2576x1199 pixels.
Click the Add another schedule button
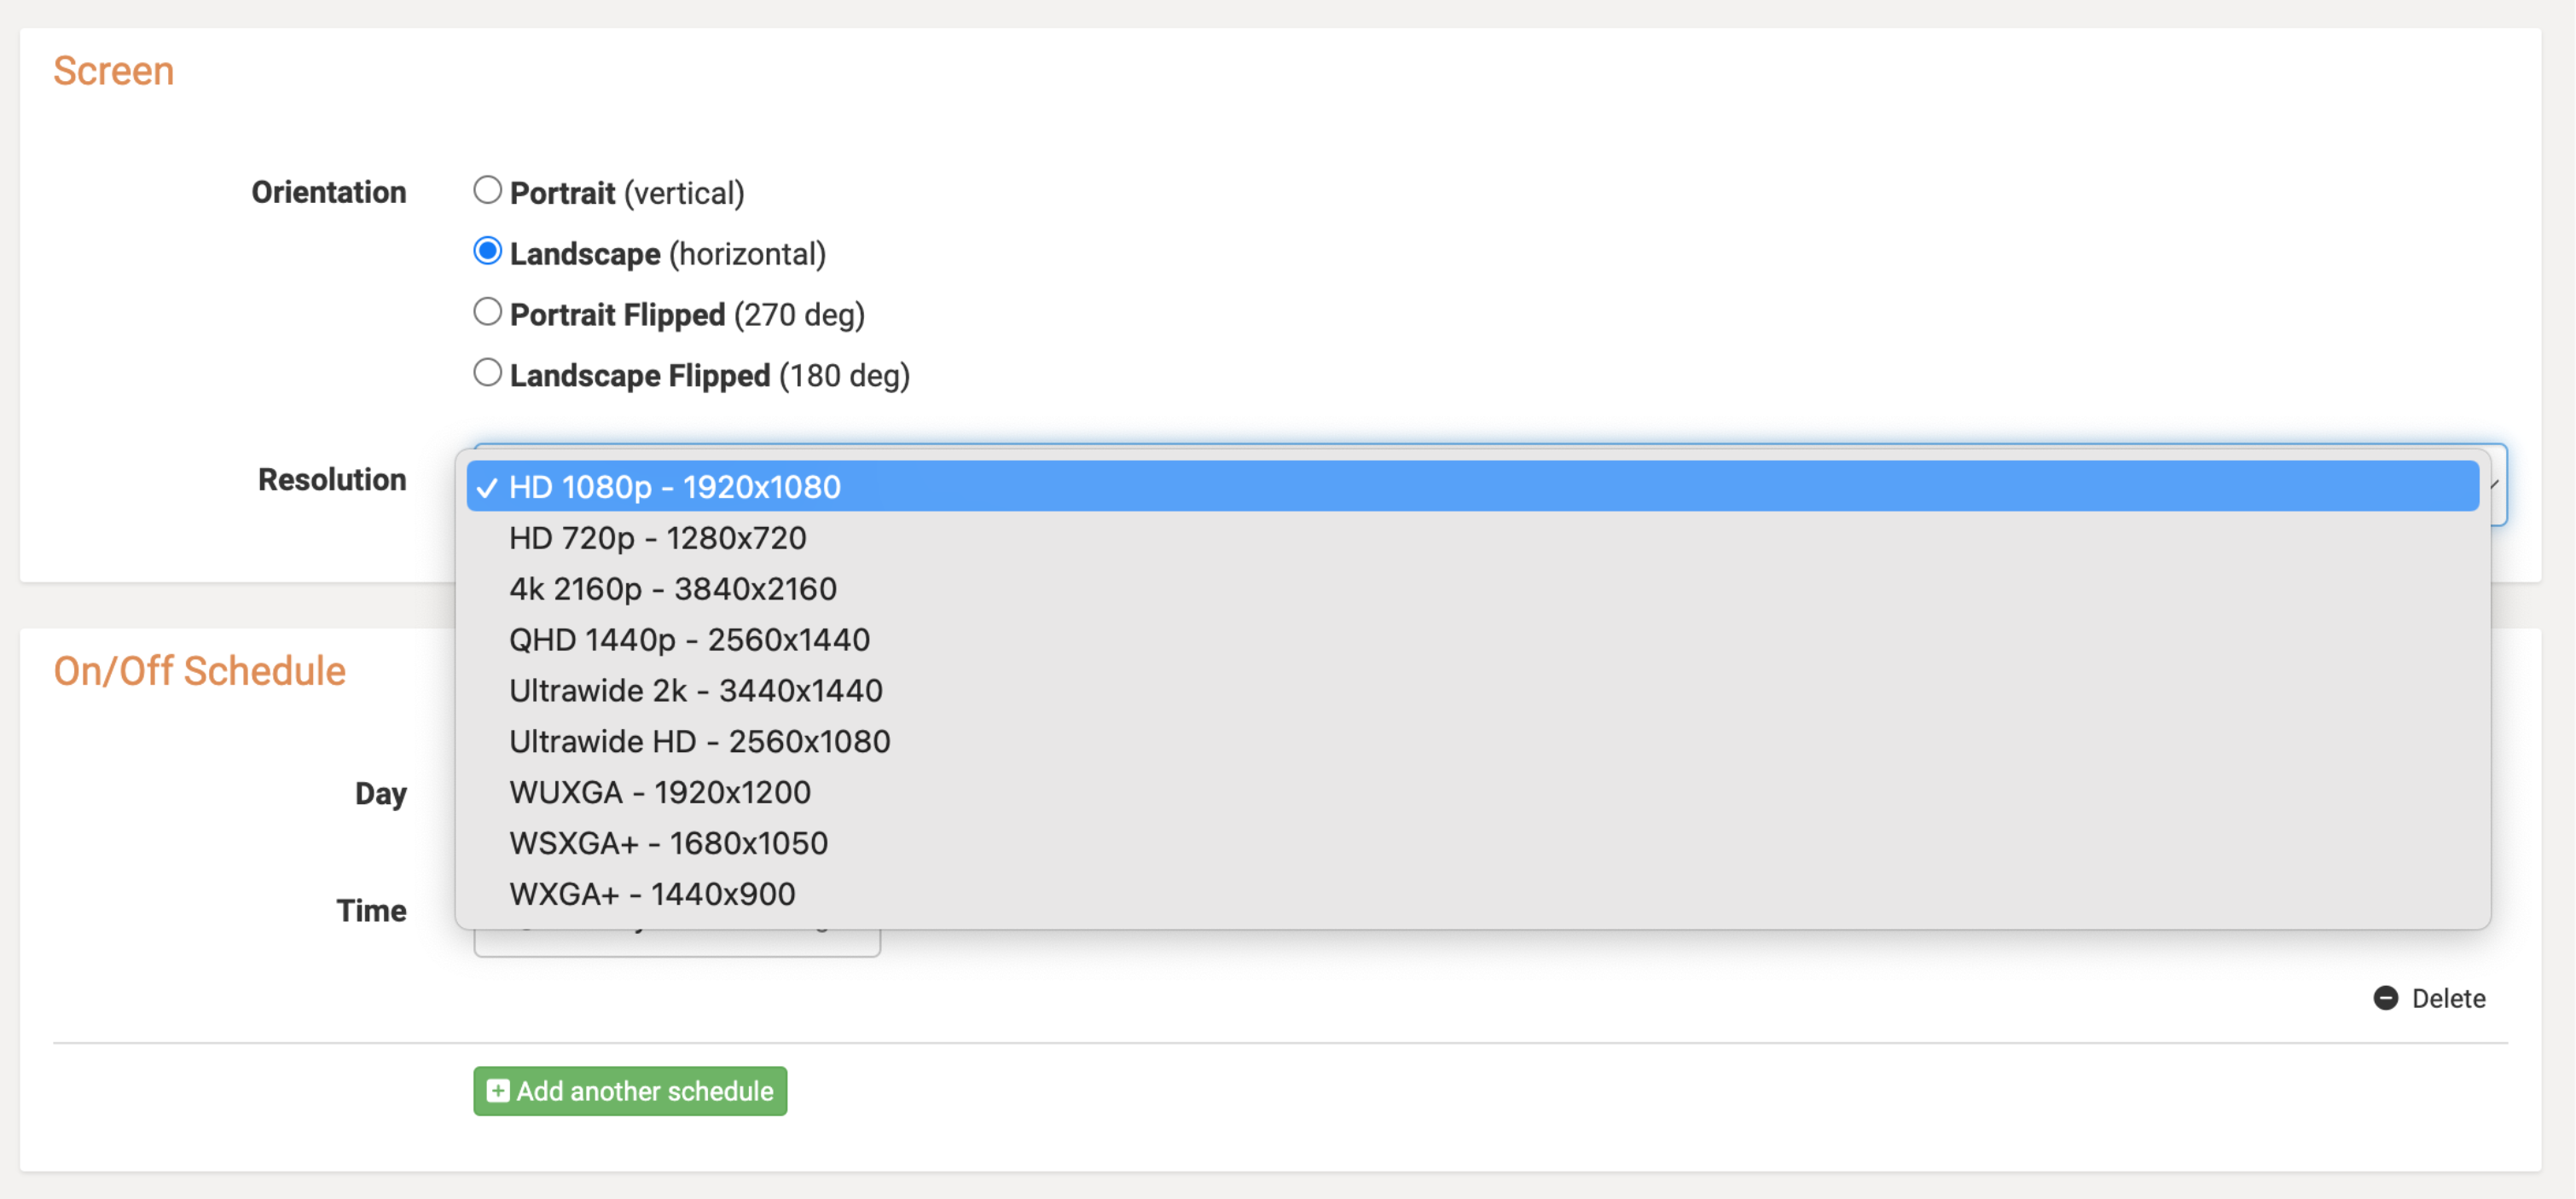pyautogui.click(x=630, y=1091)
